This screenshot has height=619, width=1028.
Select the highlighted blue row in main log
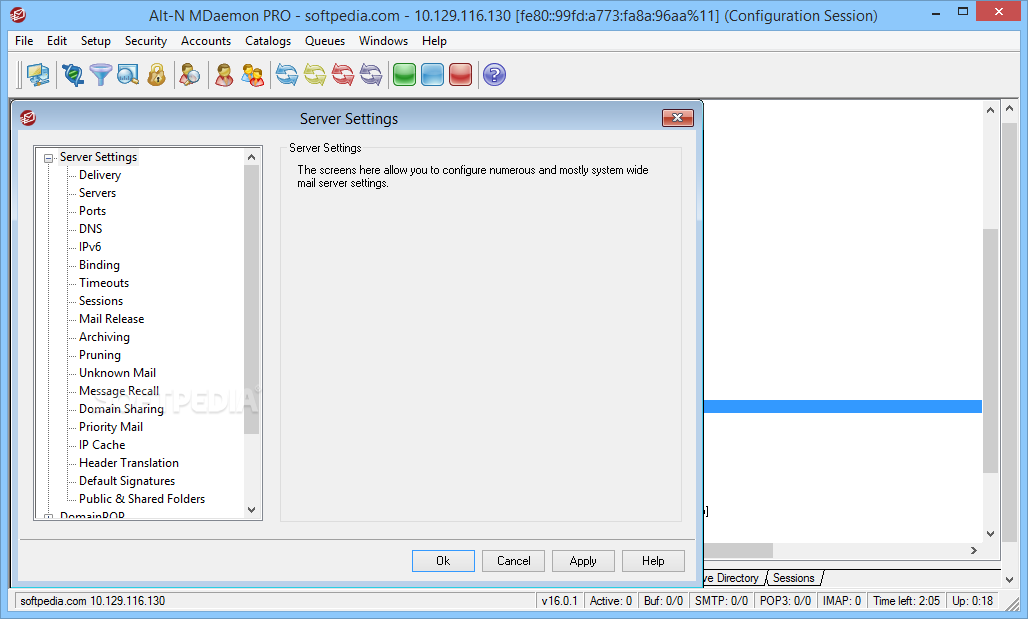(842, 407)
